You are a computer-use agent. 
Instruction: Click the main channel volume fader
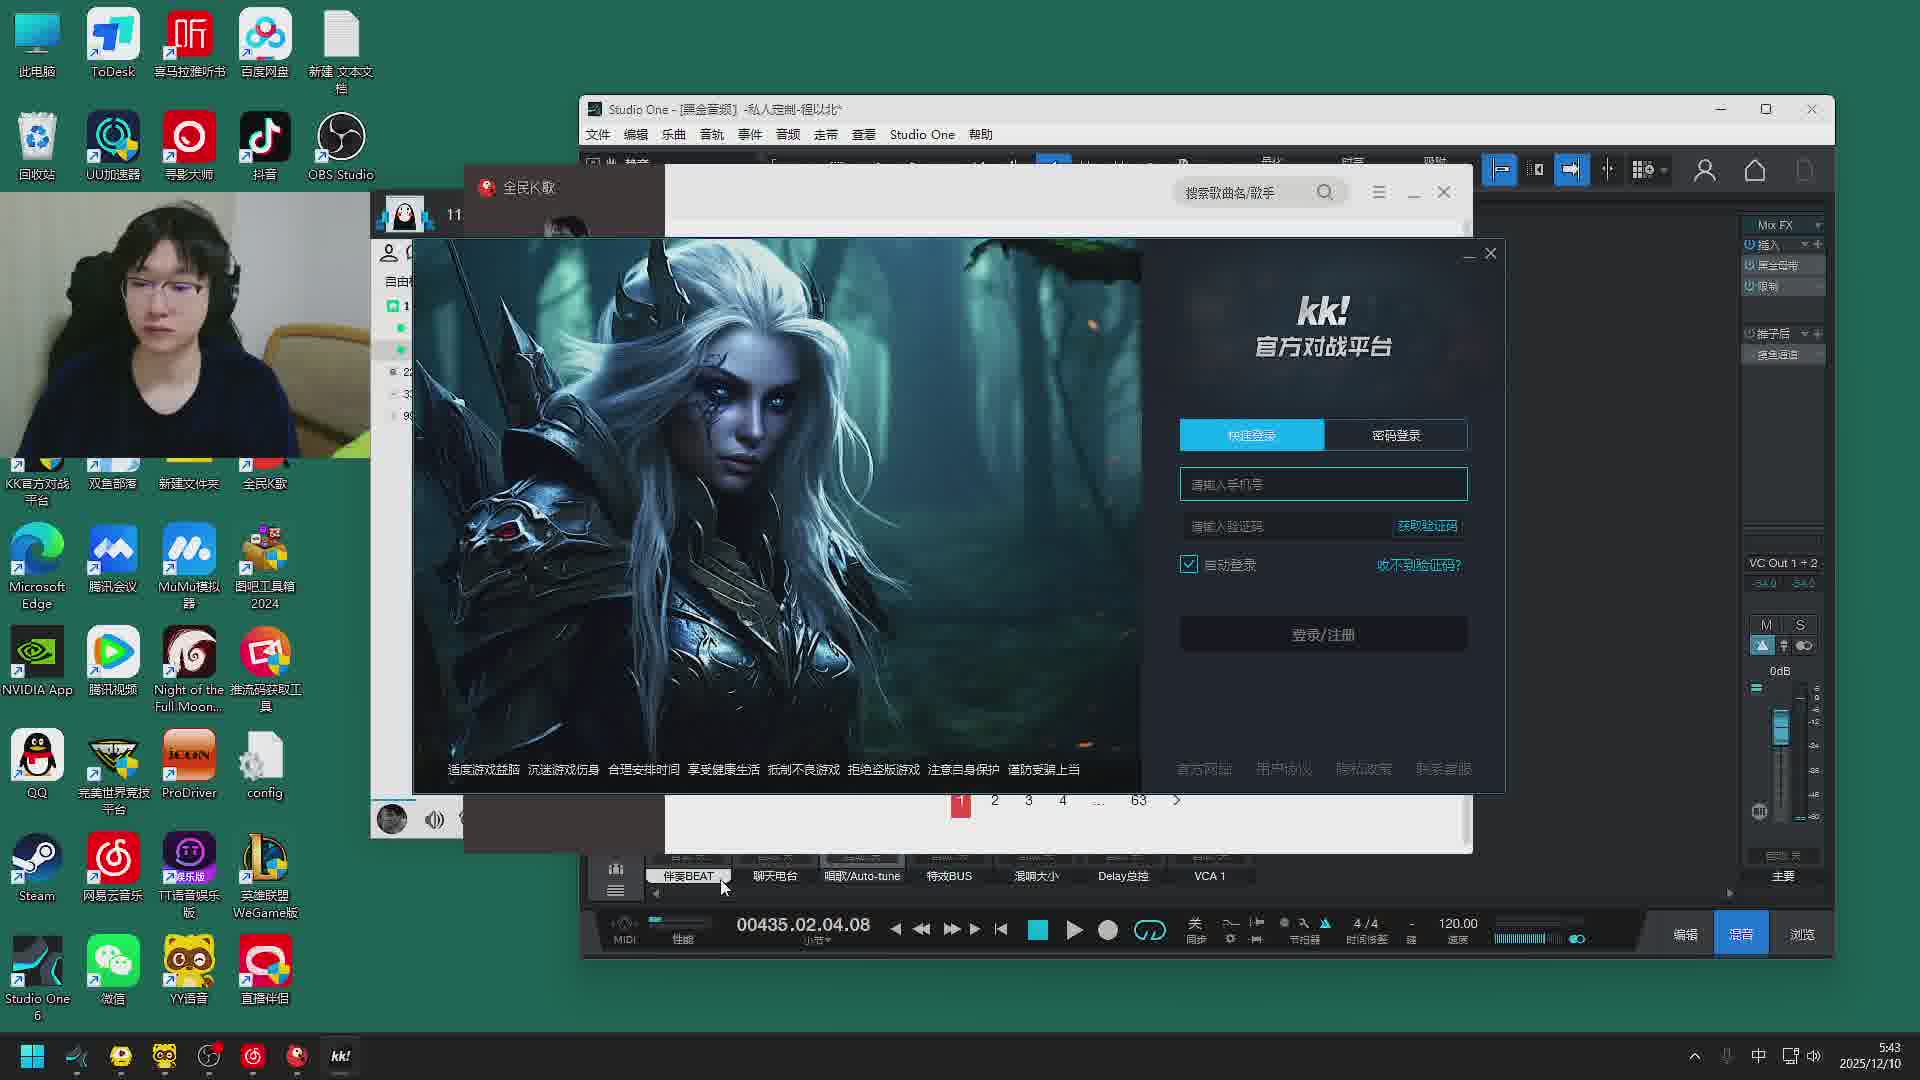click(x=1780, y=728)
